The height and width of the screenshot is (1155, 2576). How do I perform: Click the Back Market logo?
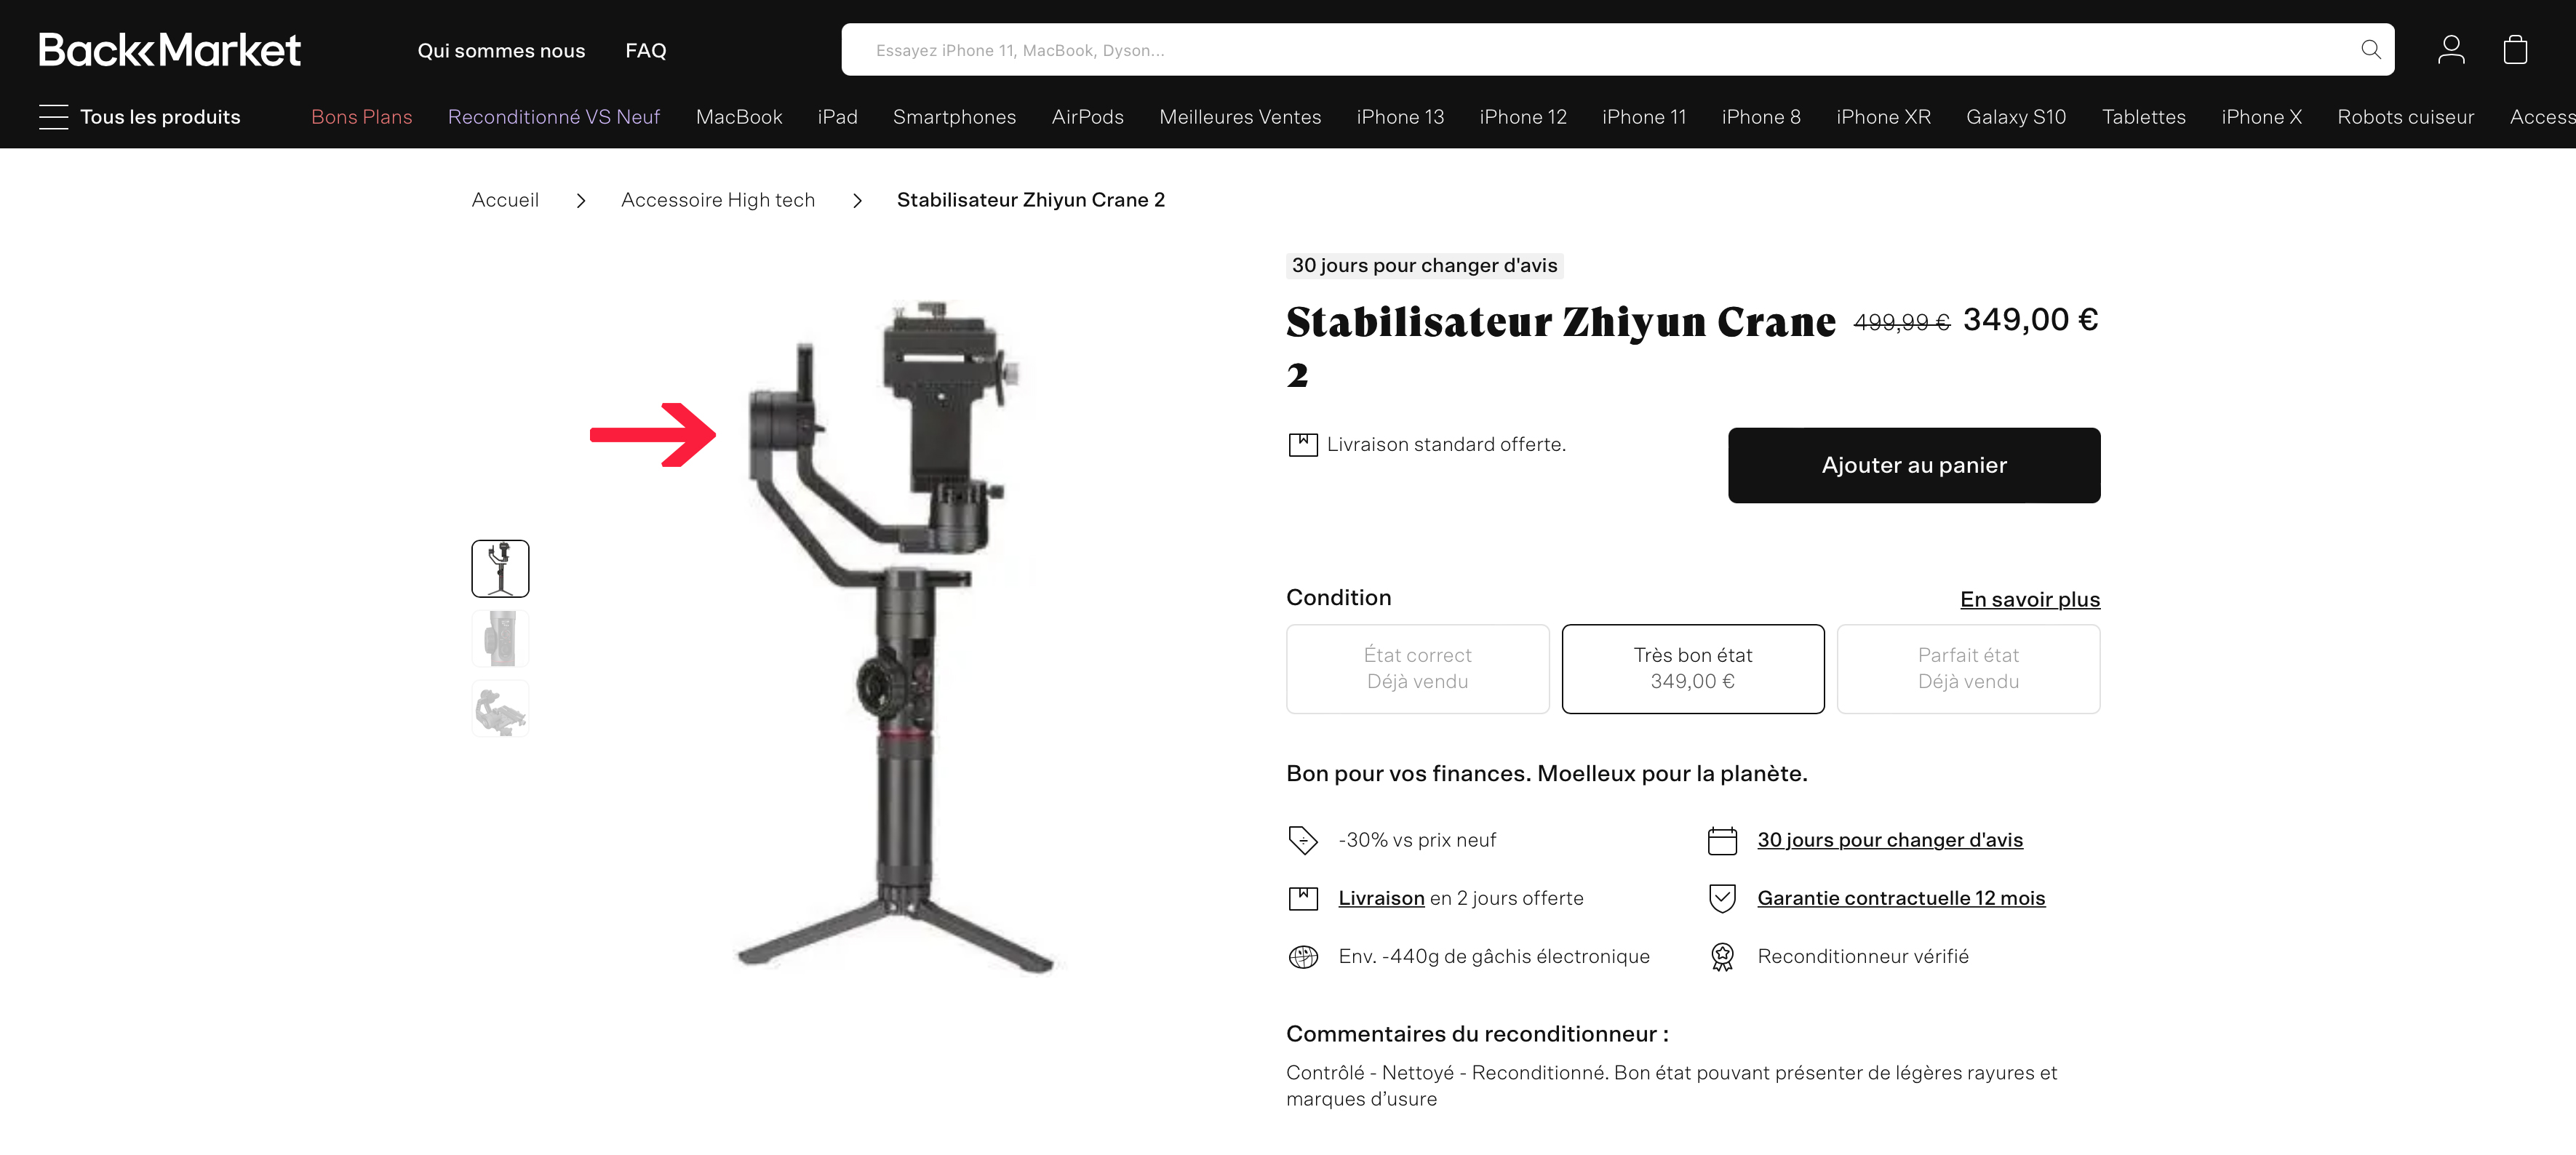coord(170,49)
